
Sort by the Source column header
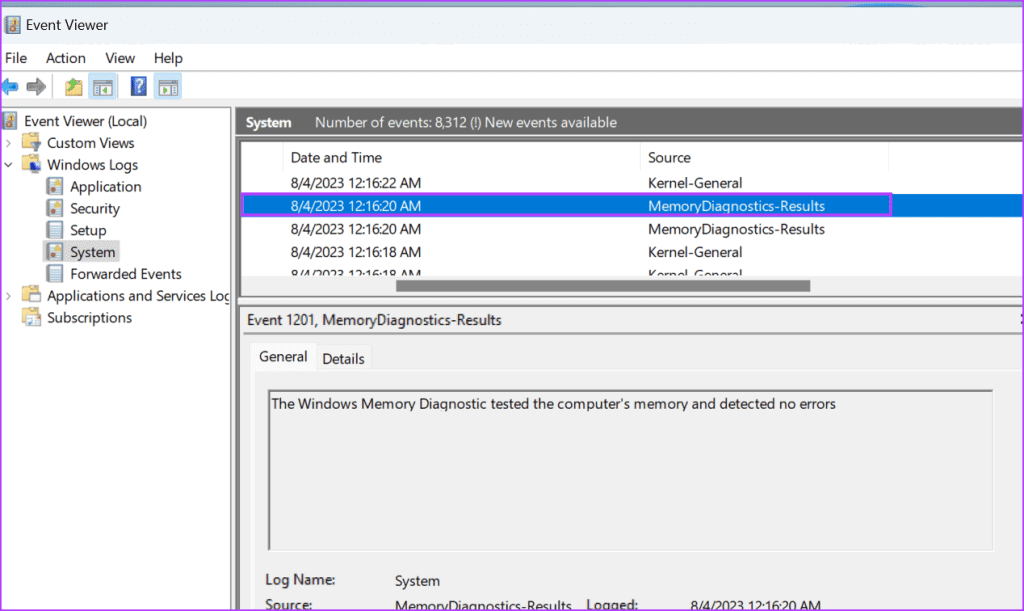tap(764, 157)
